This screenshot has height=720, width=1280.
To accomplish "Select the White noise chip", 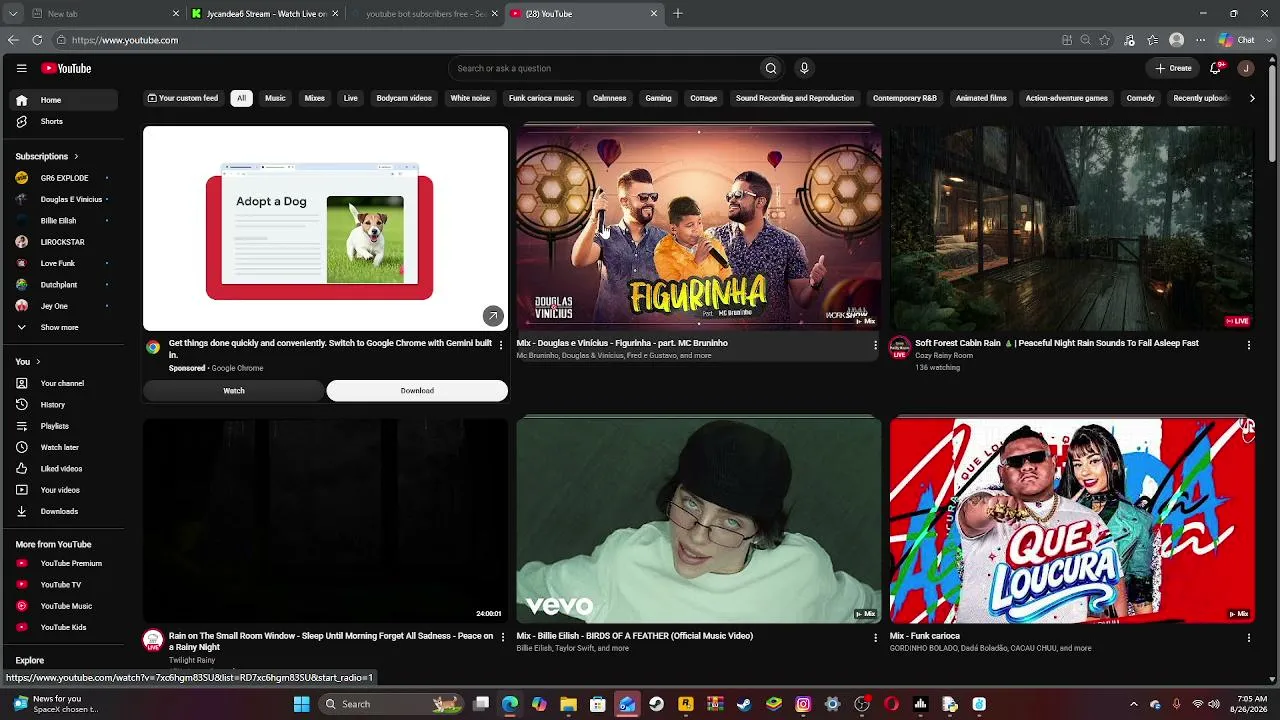I will tap(470, 98).
